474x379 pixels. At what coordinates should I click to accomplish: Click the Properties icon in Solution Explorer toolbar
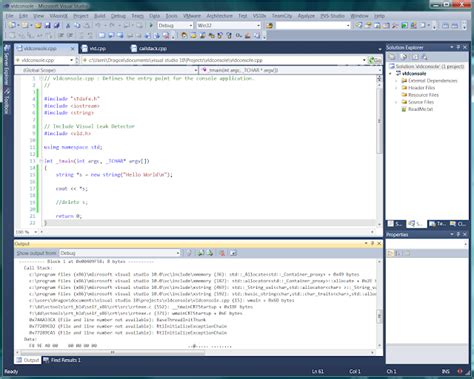(392, 57)
